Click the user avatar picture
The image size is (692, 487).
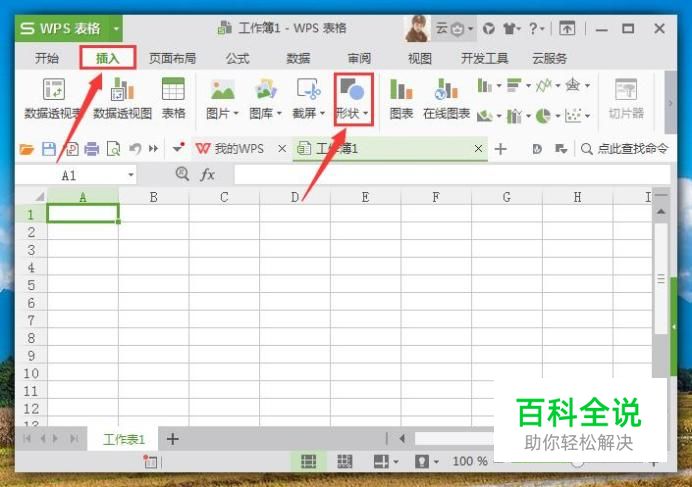tap(417, 29)
